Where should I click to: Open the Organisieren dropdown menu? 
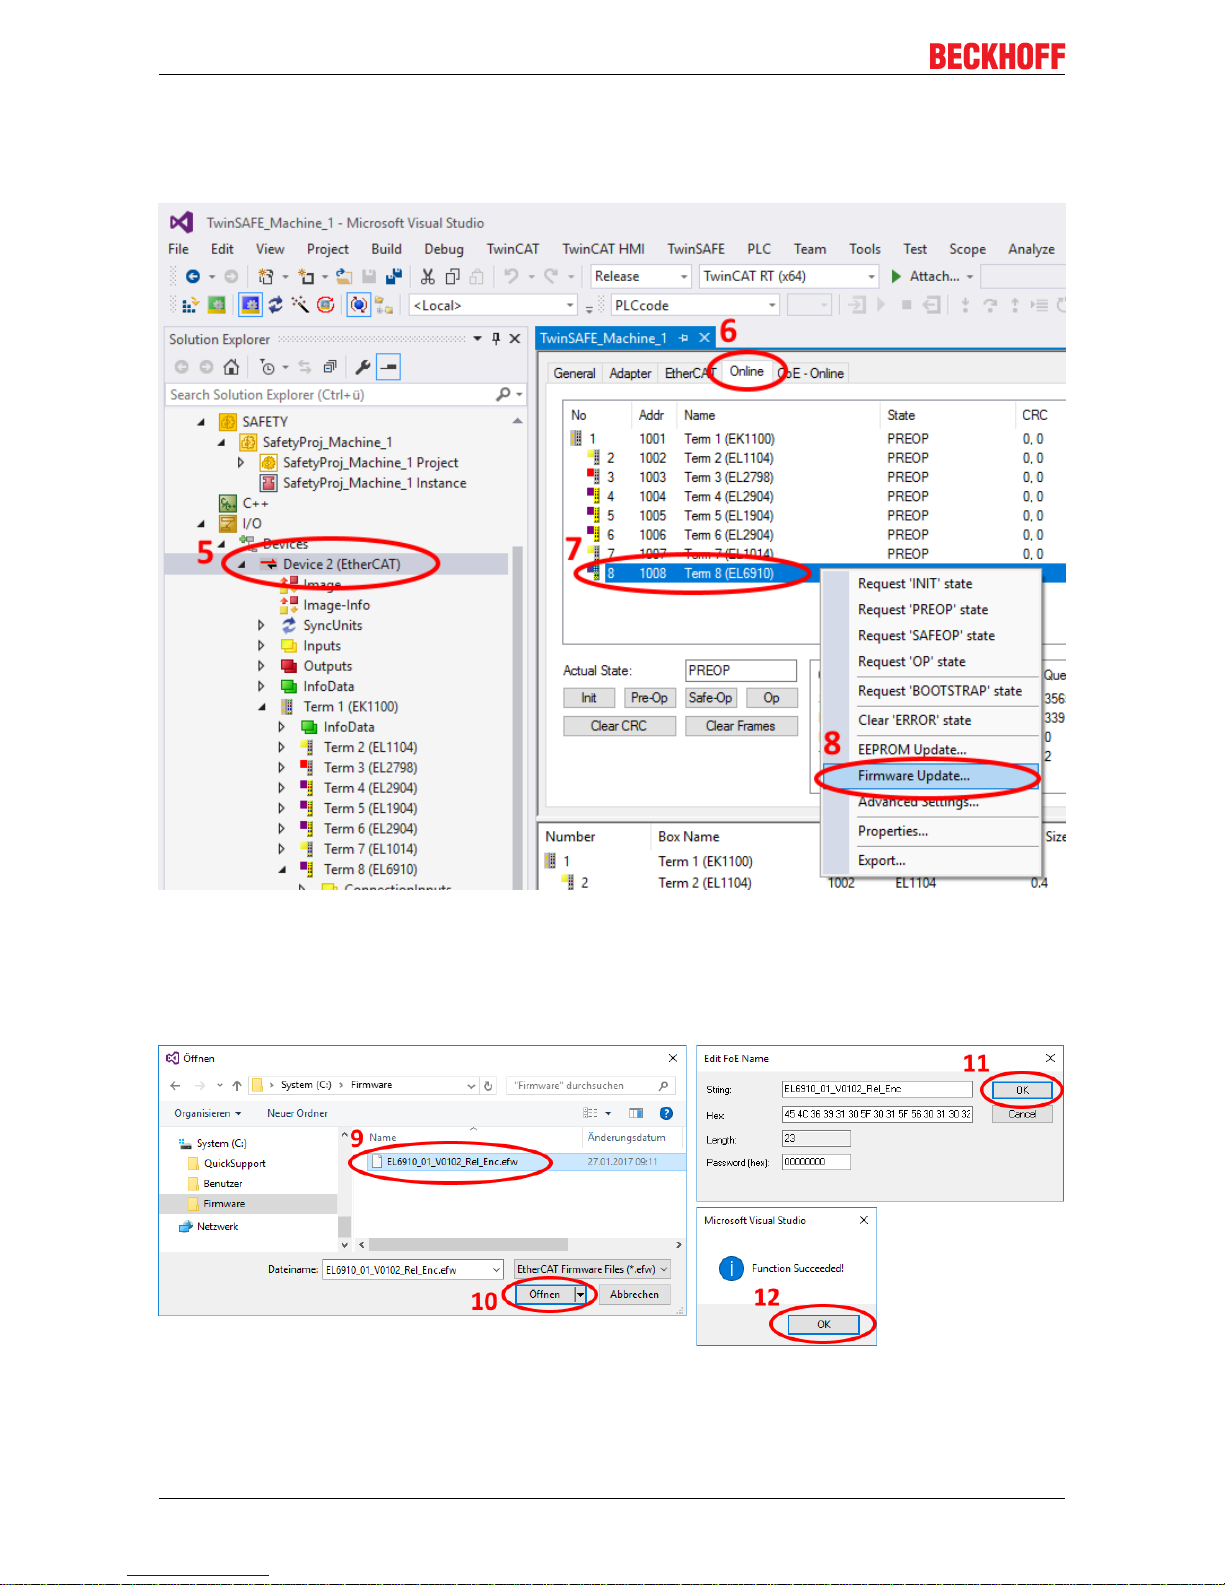(207, 1113)
